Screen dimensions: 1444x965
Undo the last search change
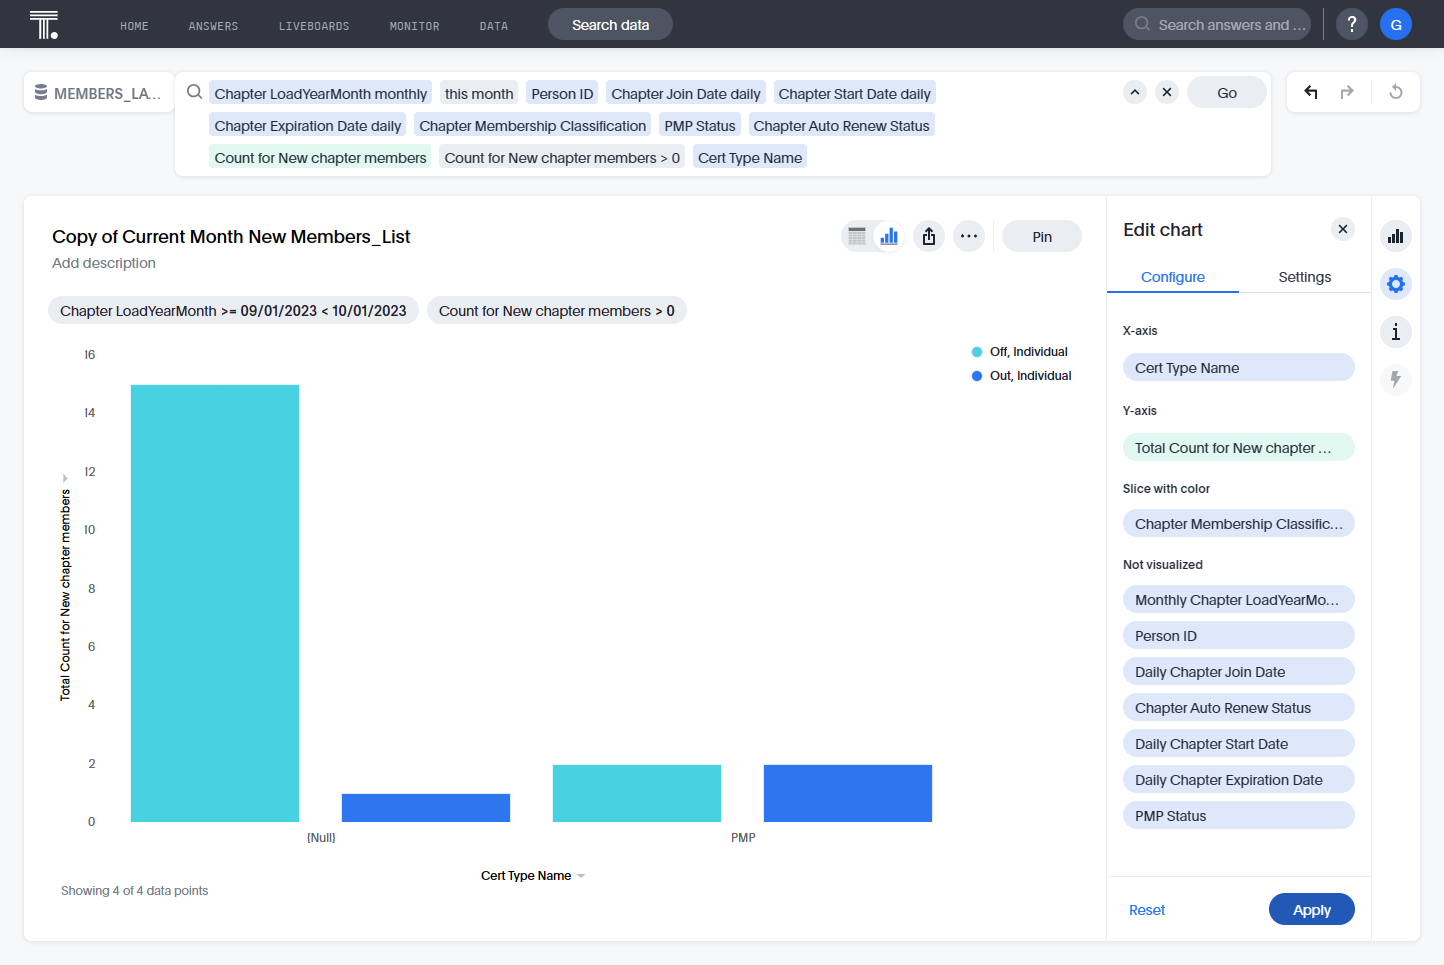click(x=1311, y=92)
